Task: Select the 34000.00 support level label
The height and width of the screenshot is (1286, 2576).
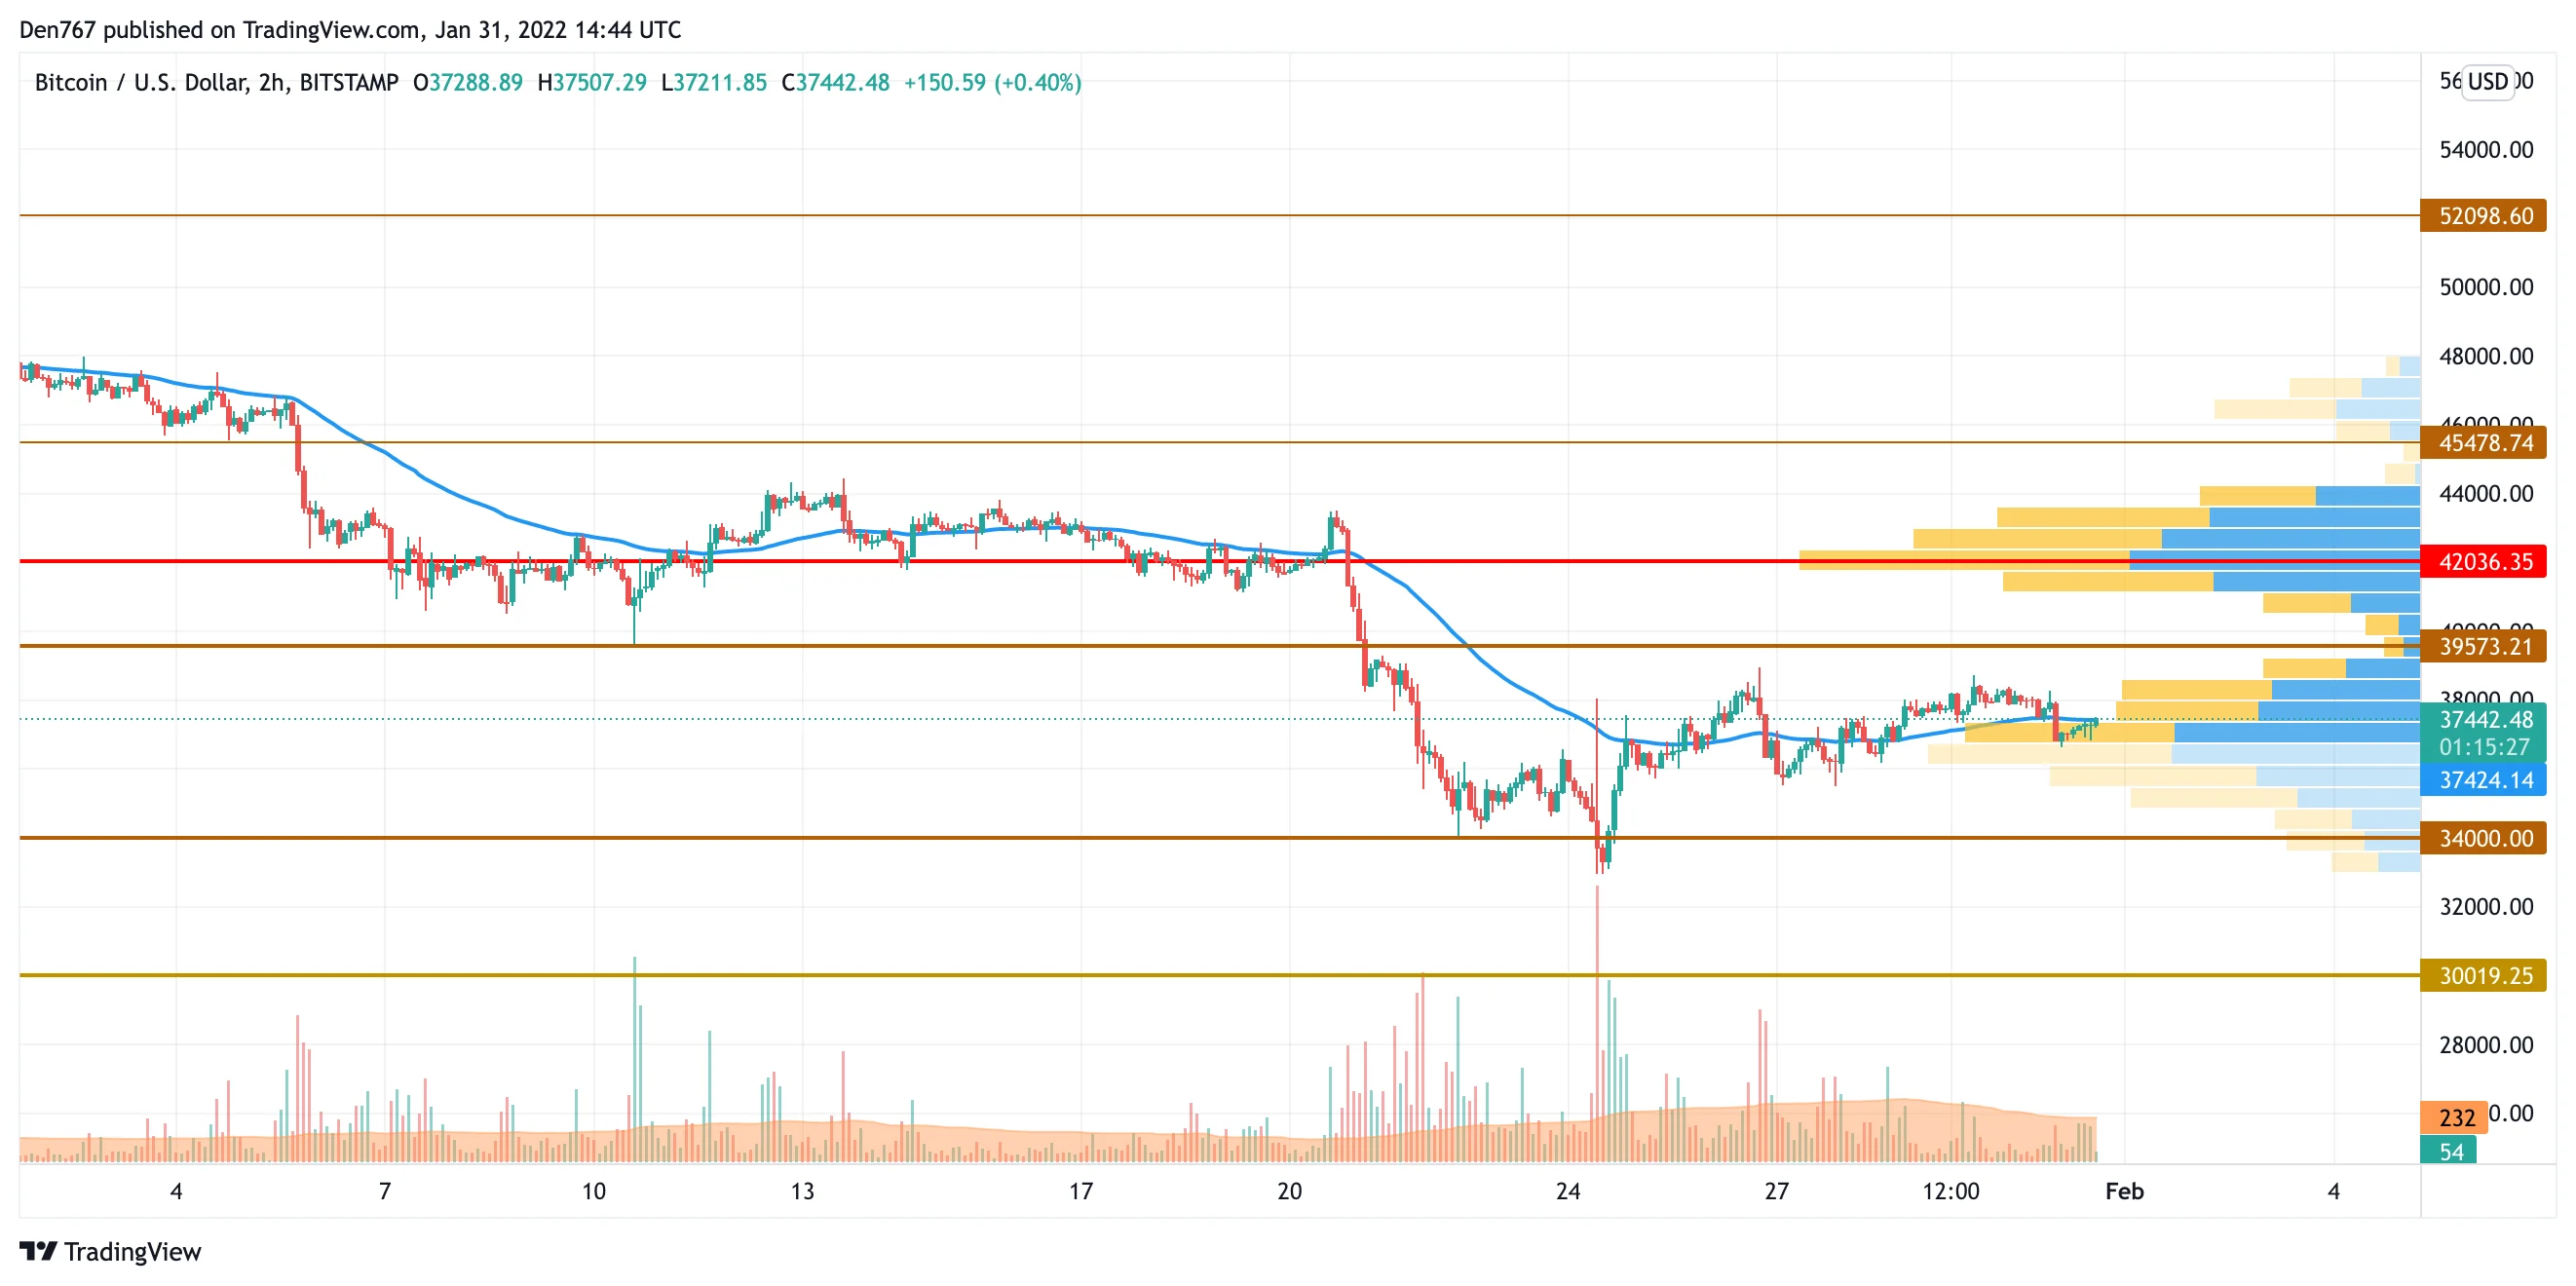Action: click(x=2484, y=838)
